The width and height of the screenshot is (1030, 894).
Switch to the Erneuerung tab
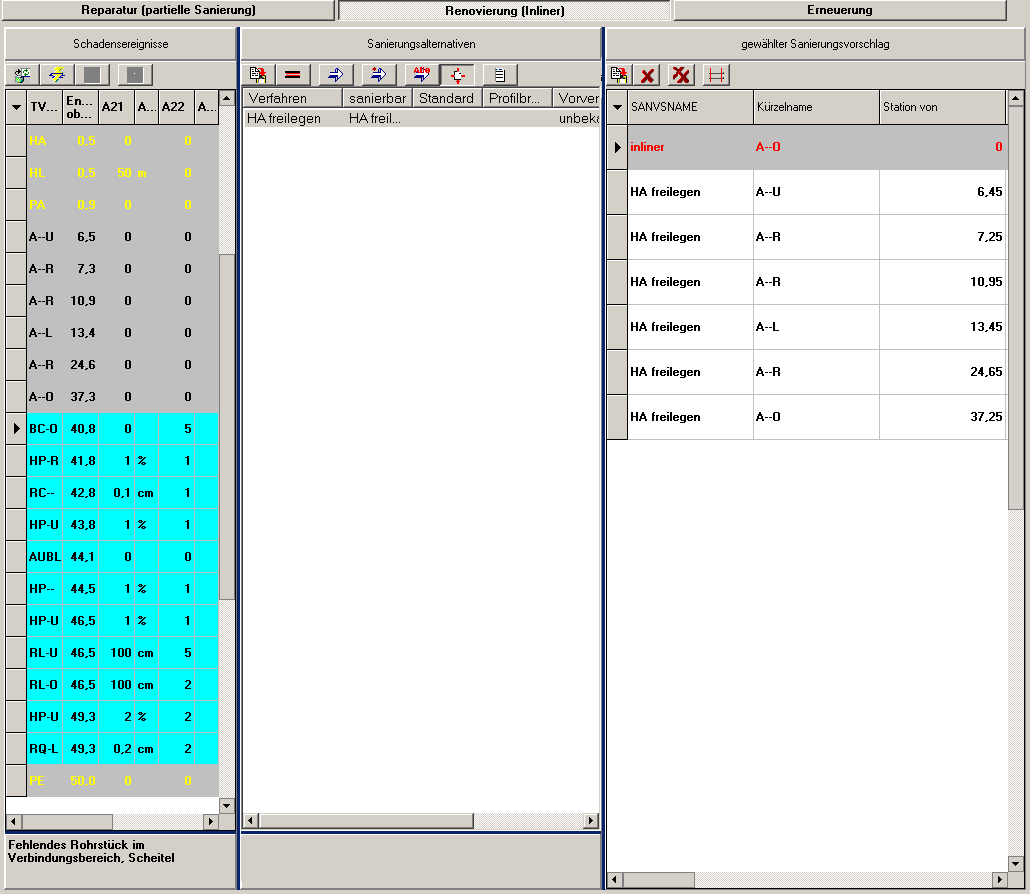pyautogui.click(x=839, y=10)
